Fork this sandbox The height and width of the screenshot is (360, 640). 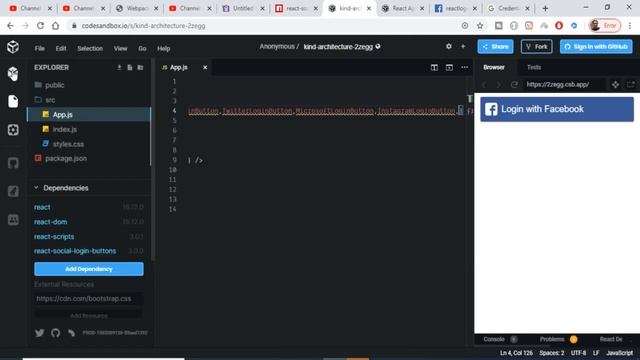pos(536,47)
